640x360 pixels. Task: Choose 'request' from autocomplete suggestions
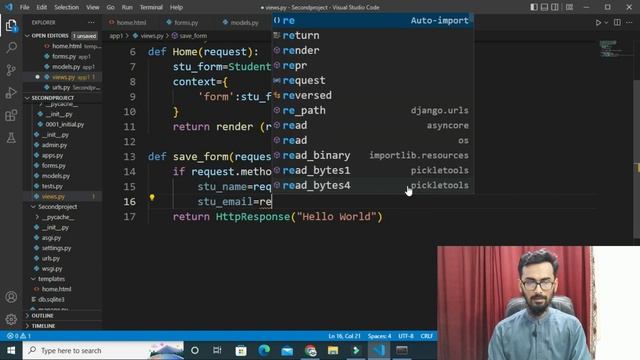pyautogui.click(x=373, y=80)
